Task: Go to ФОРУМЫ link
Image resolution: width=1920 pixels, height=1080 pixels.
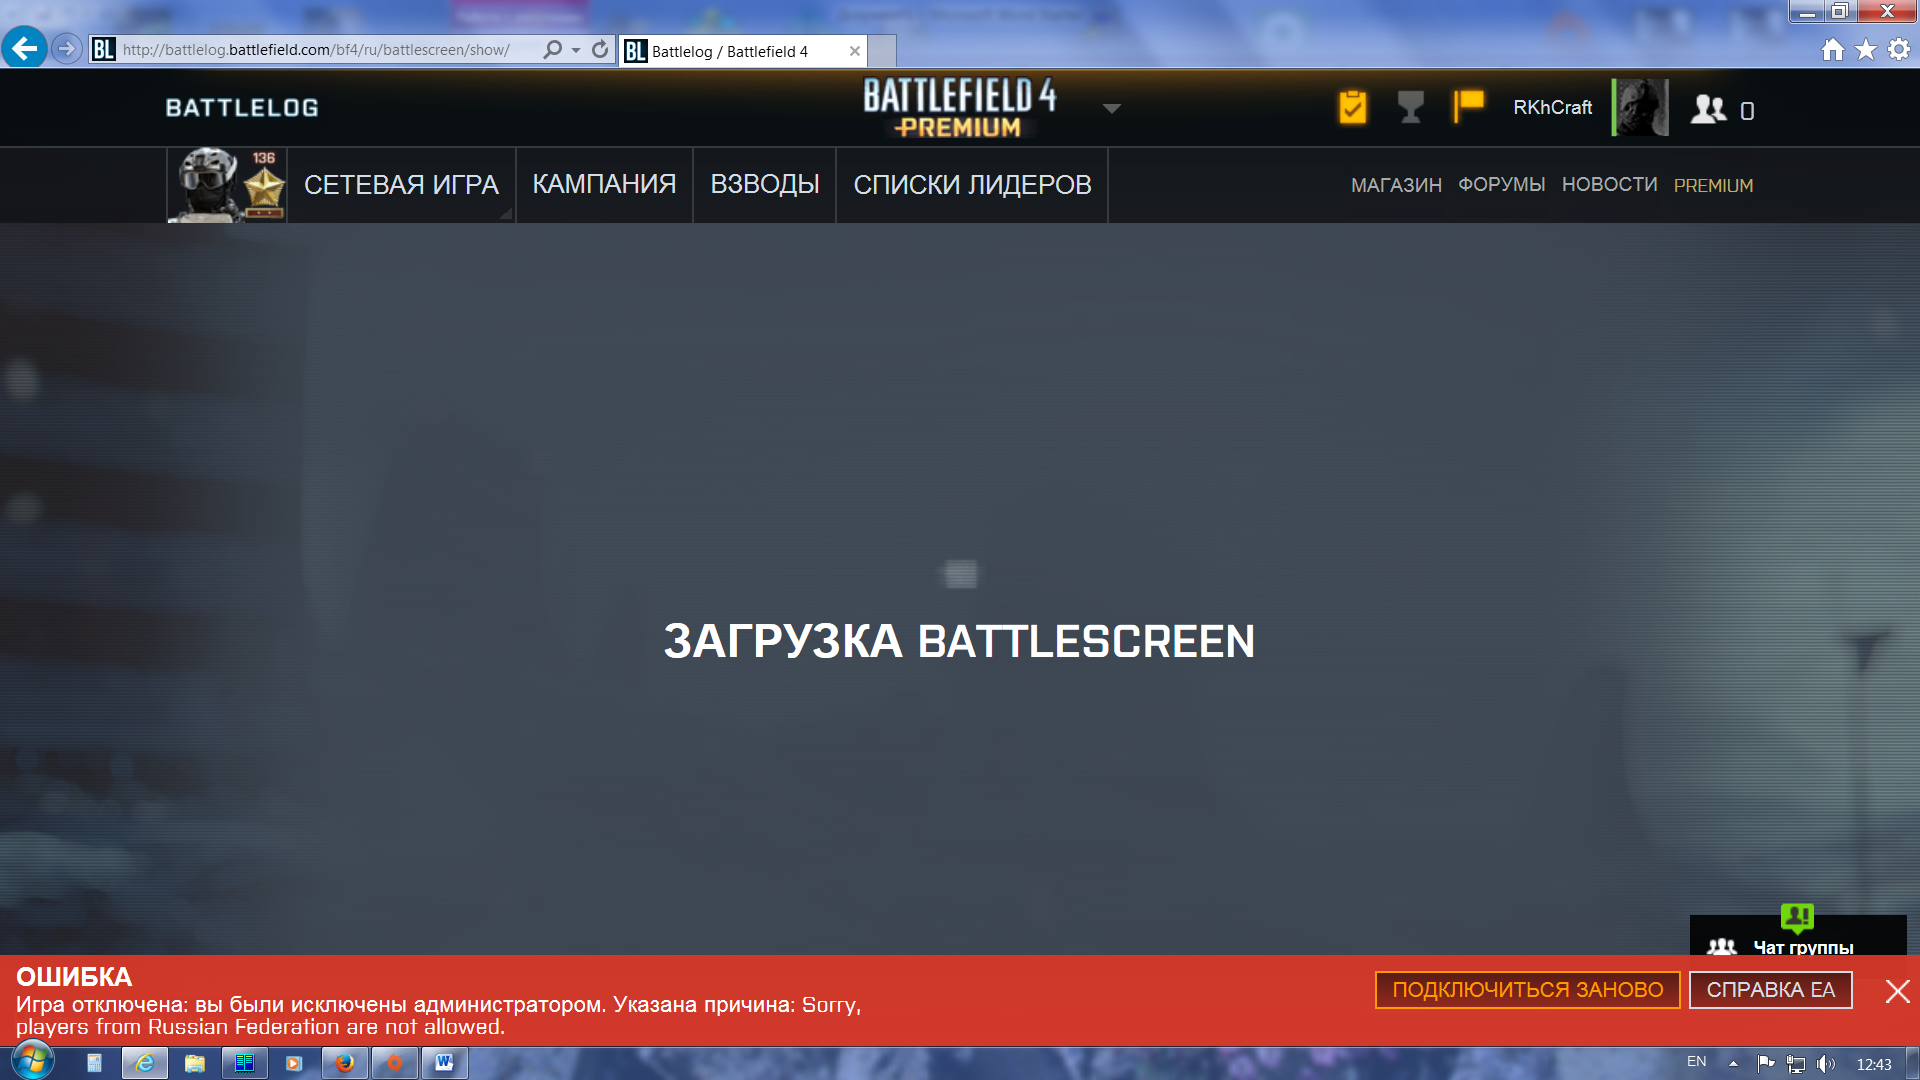Action: click(x=1501, y=185)
